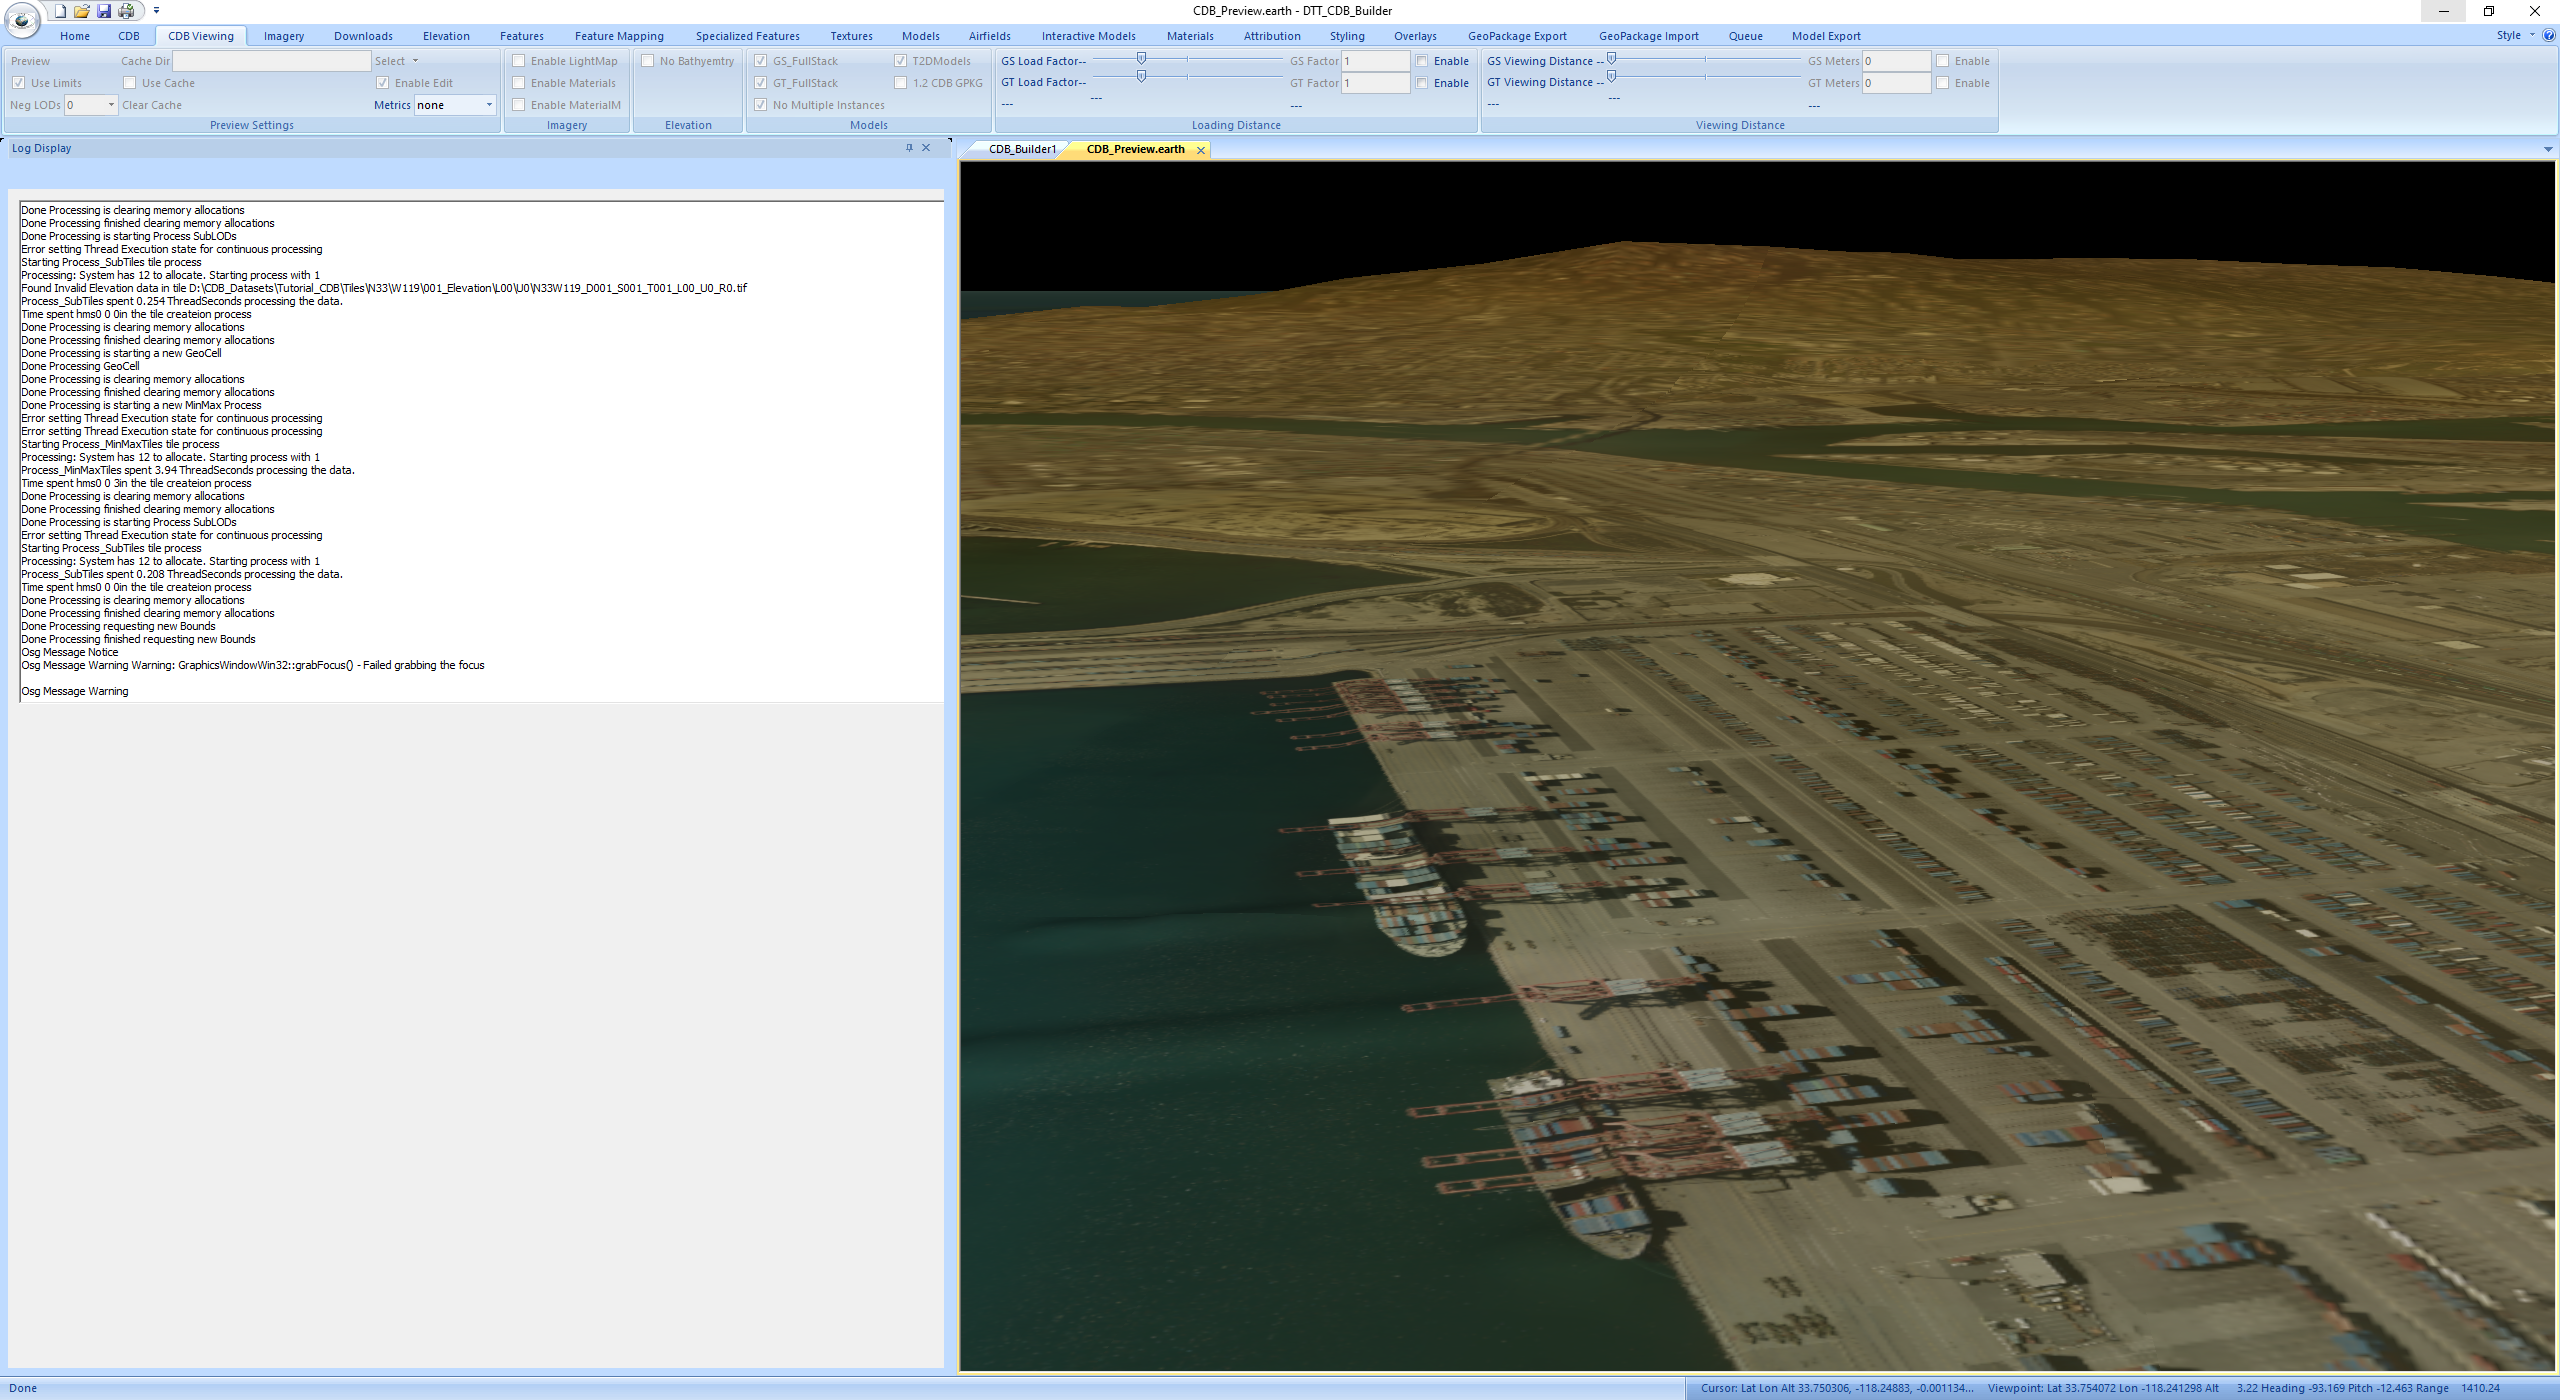Click the New document icon
The image size is (2560, 1400).
(60, 11)
